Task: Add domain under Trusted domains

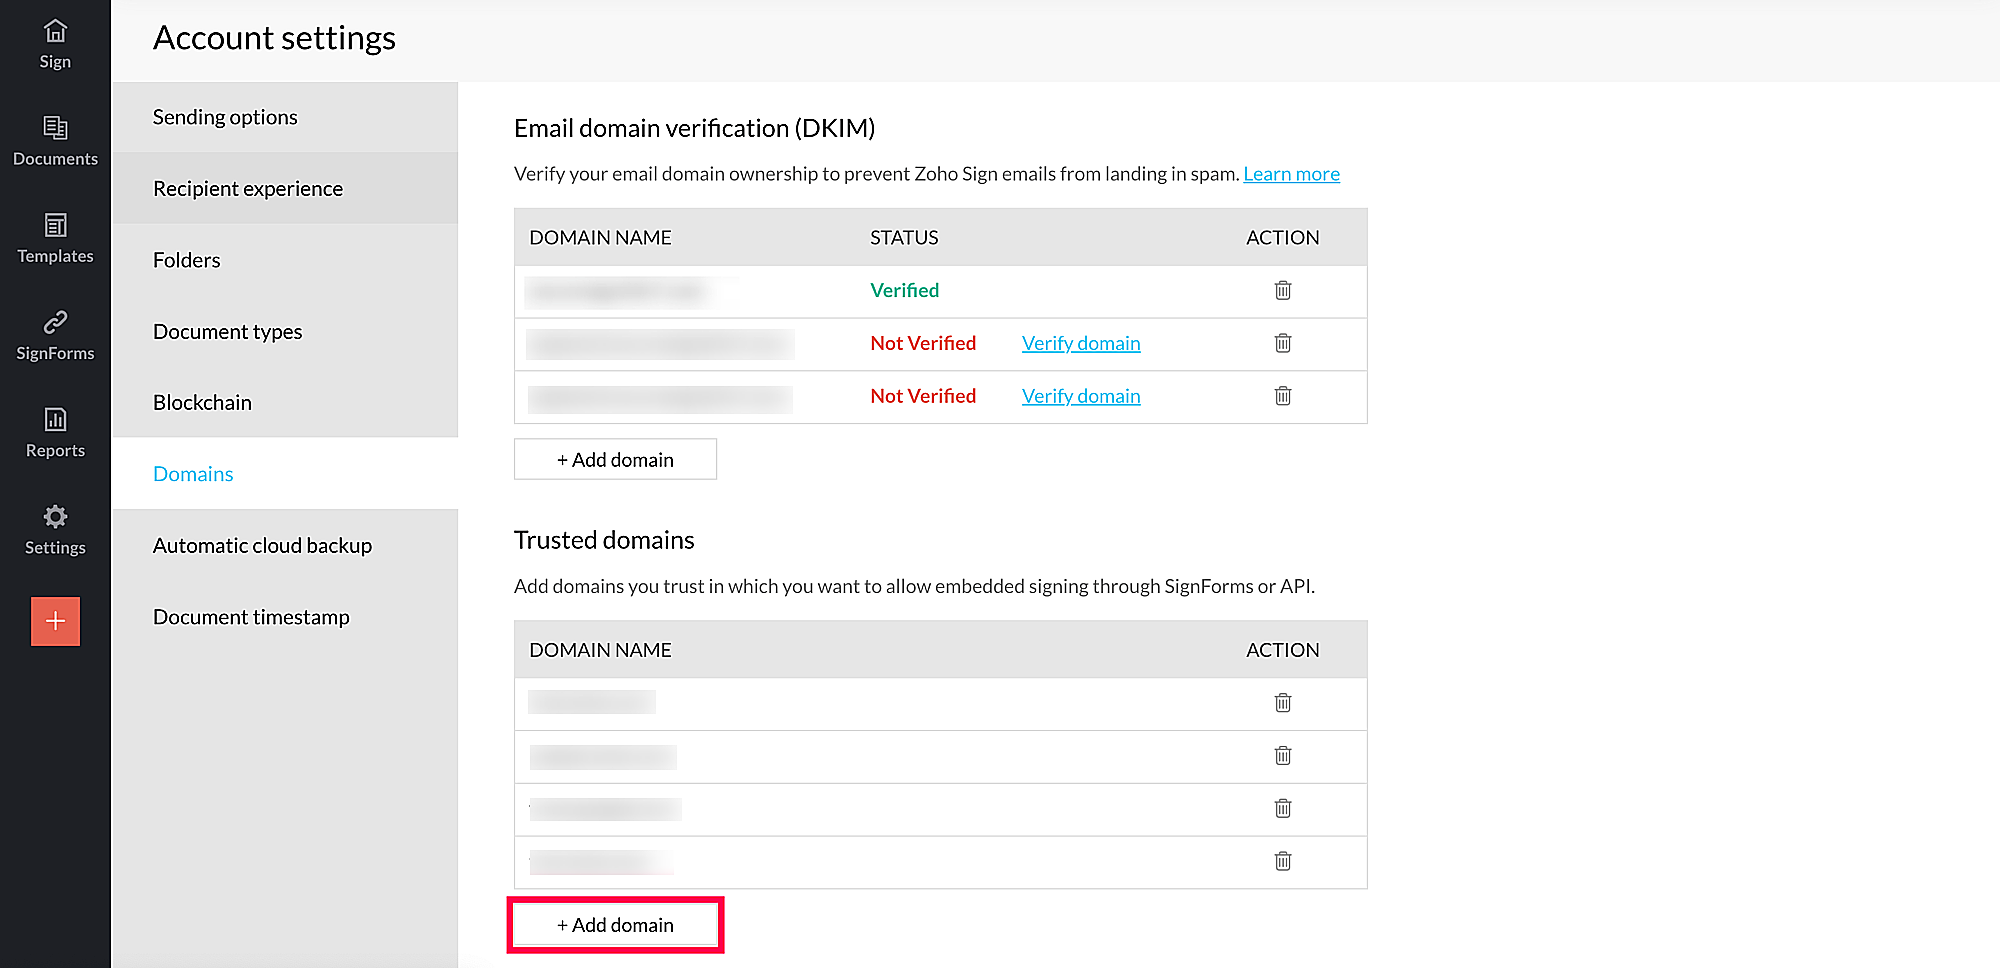Action: [615, 925]
